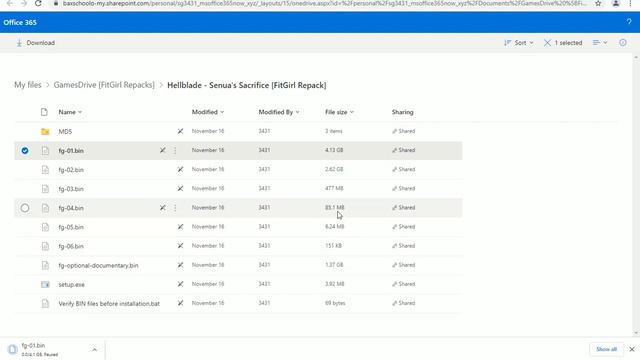Click share icon on setup.exe row
This screenshot has height=360, width=640.
pos(180,284)
